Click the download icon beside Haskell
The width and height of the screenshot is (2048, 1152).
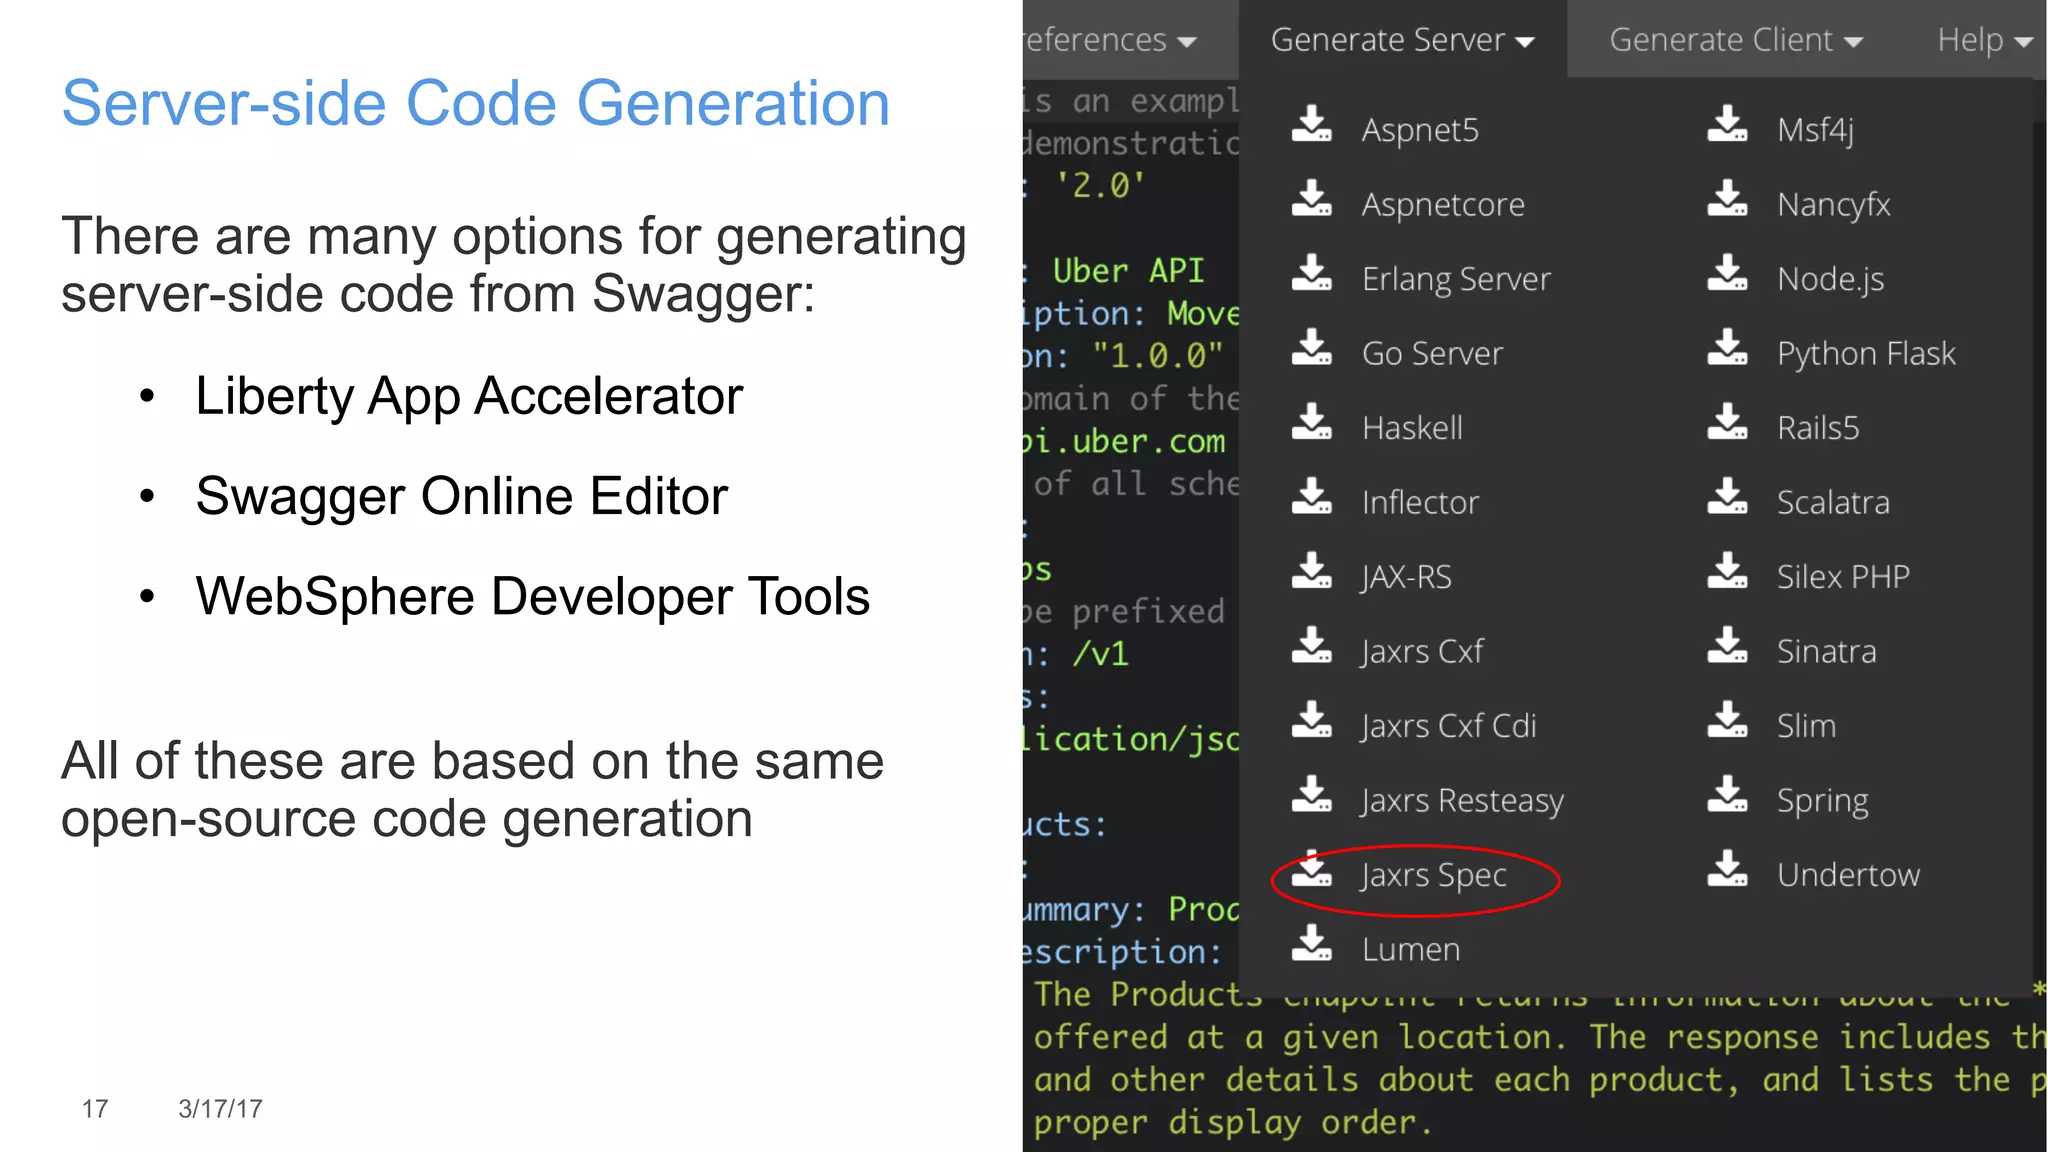1311,421
